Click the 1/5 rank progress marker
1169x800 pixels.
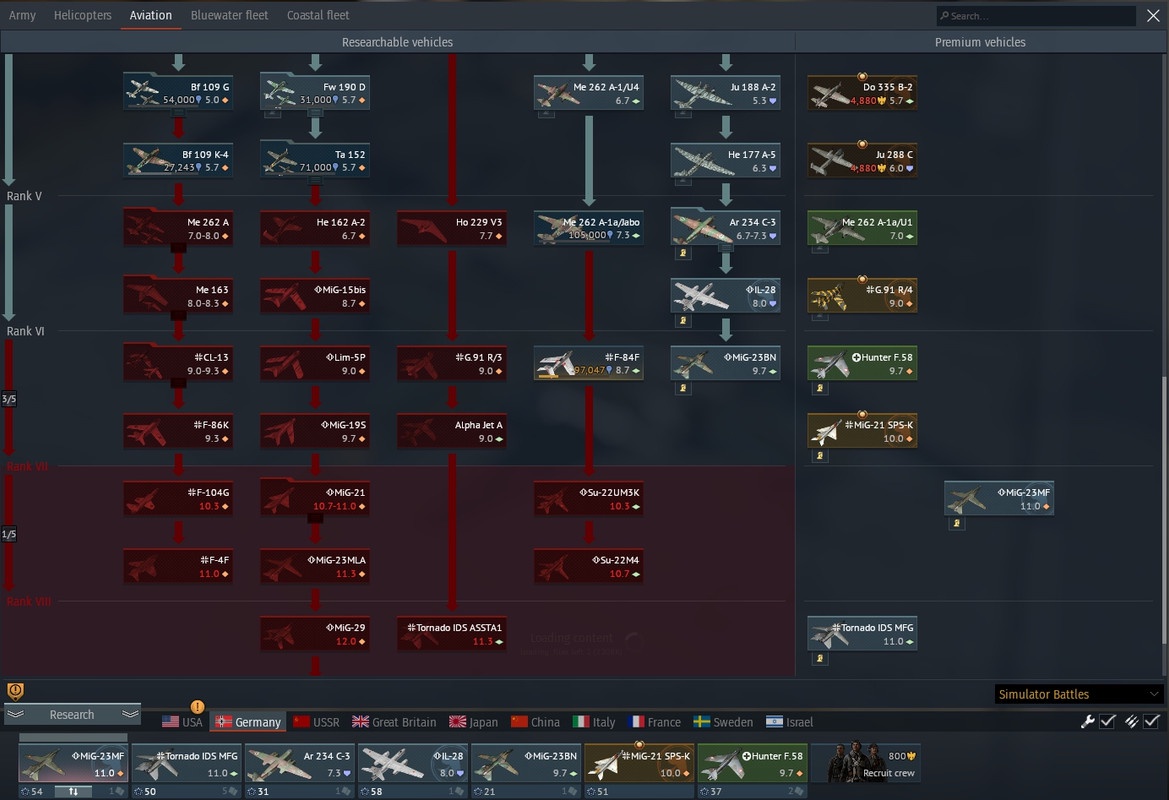9,534
